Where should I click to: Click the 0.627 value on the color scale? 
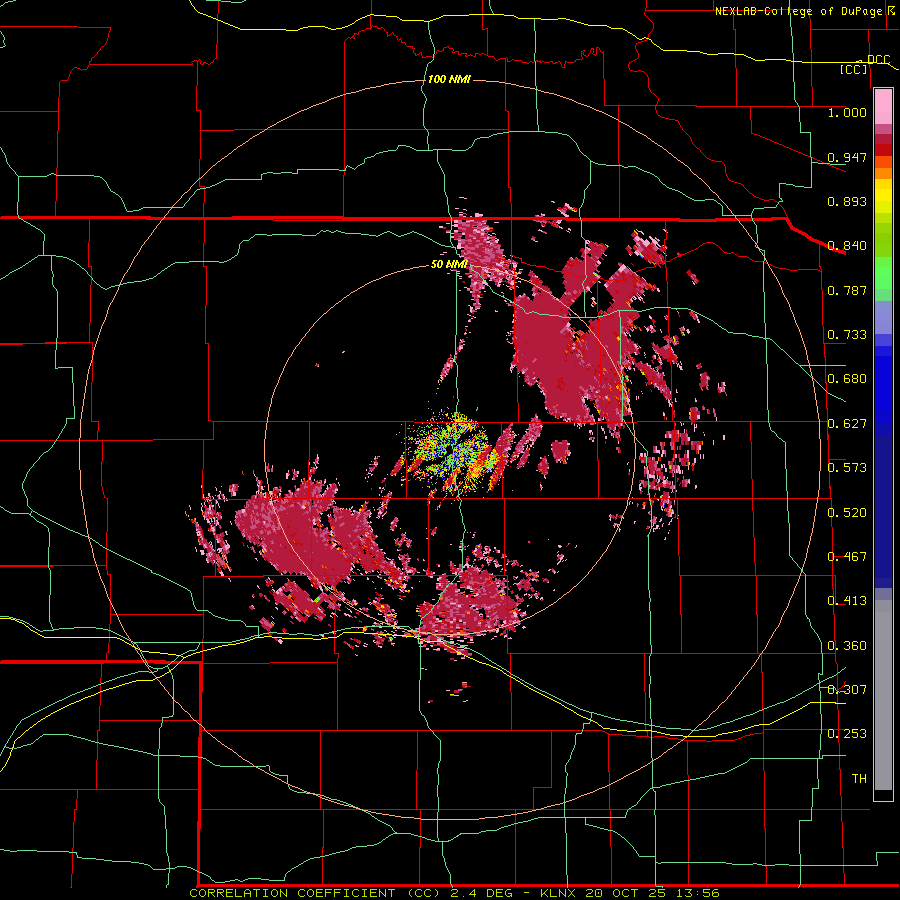847,424
